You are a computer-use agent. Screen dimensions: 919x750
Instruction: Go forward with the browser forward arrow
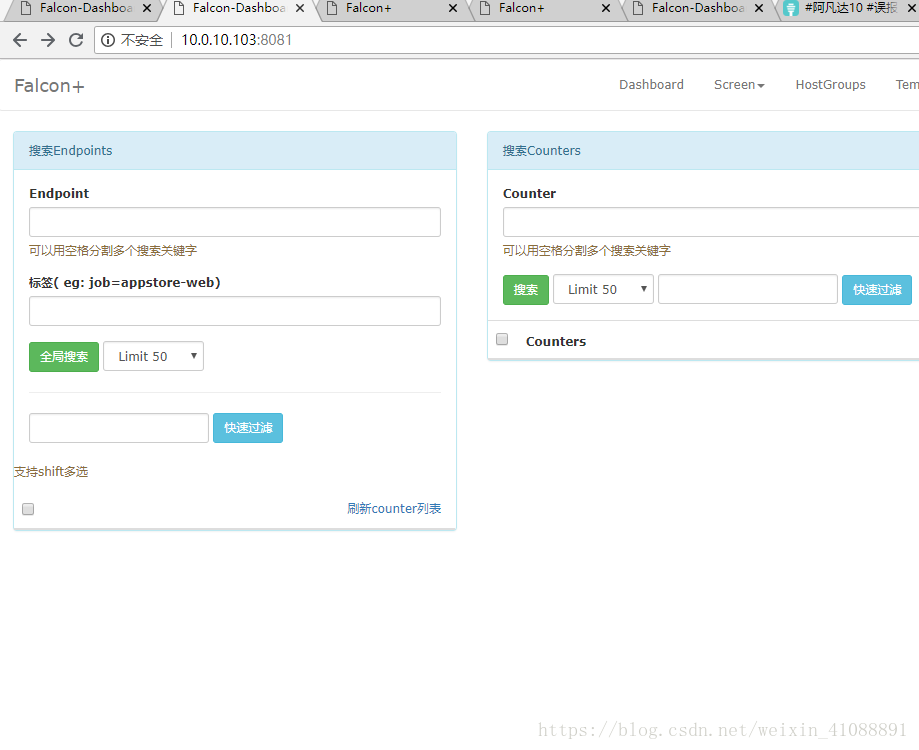pos(48,40)
